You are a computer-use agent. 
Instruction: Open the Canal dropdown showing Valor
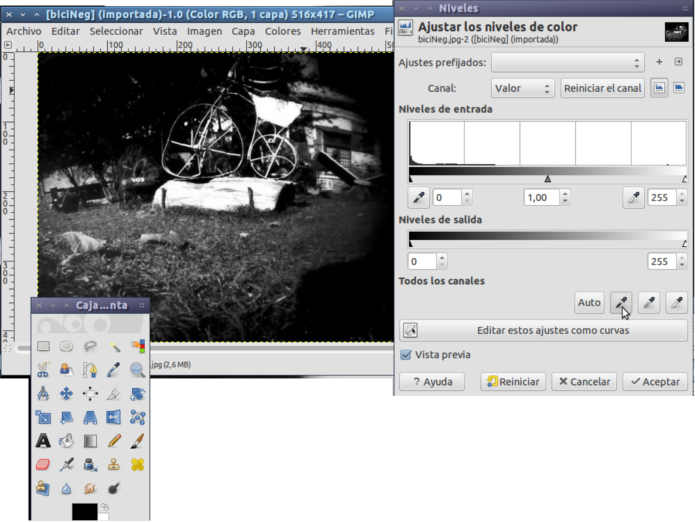pyautogui.click(x=520, y=88)
